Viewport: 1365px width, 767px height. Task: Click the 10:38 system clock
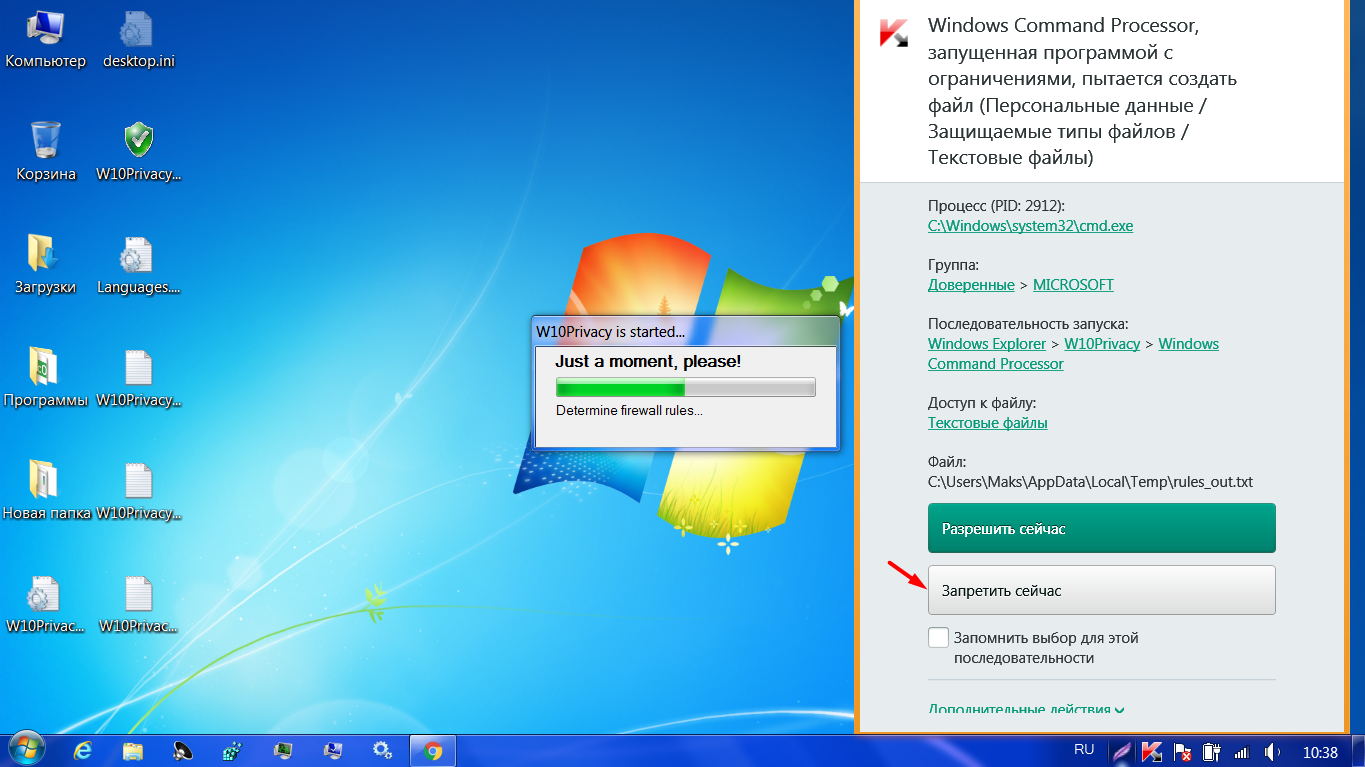click(1320, 751)
